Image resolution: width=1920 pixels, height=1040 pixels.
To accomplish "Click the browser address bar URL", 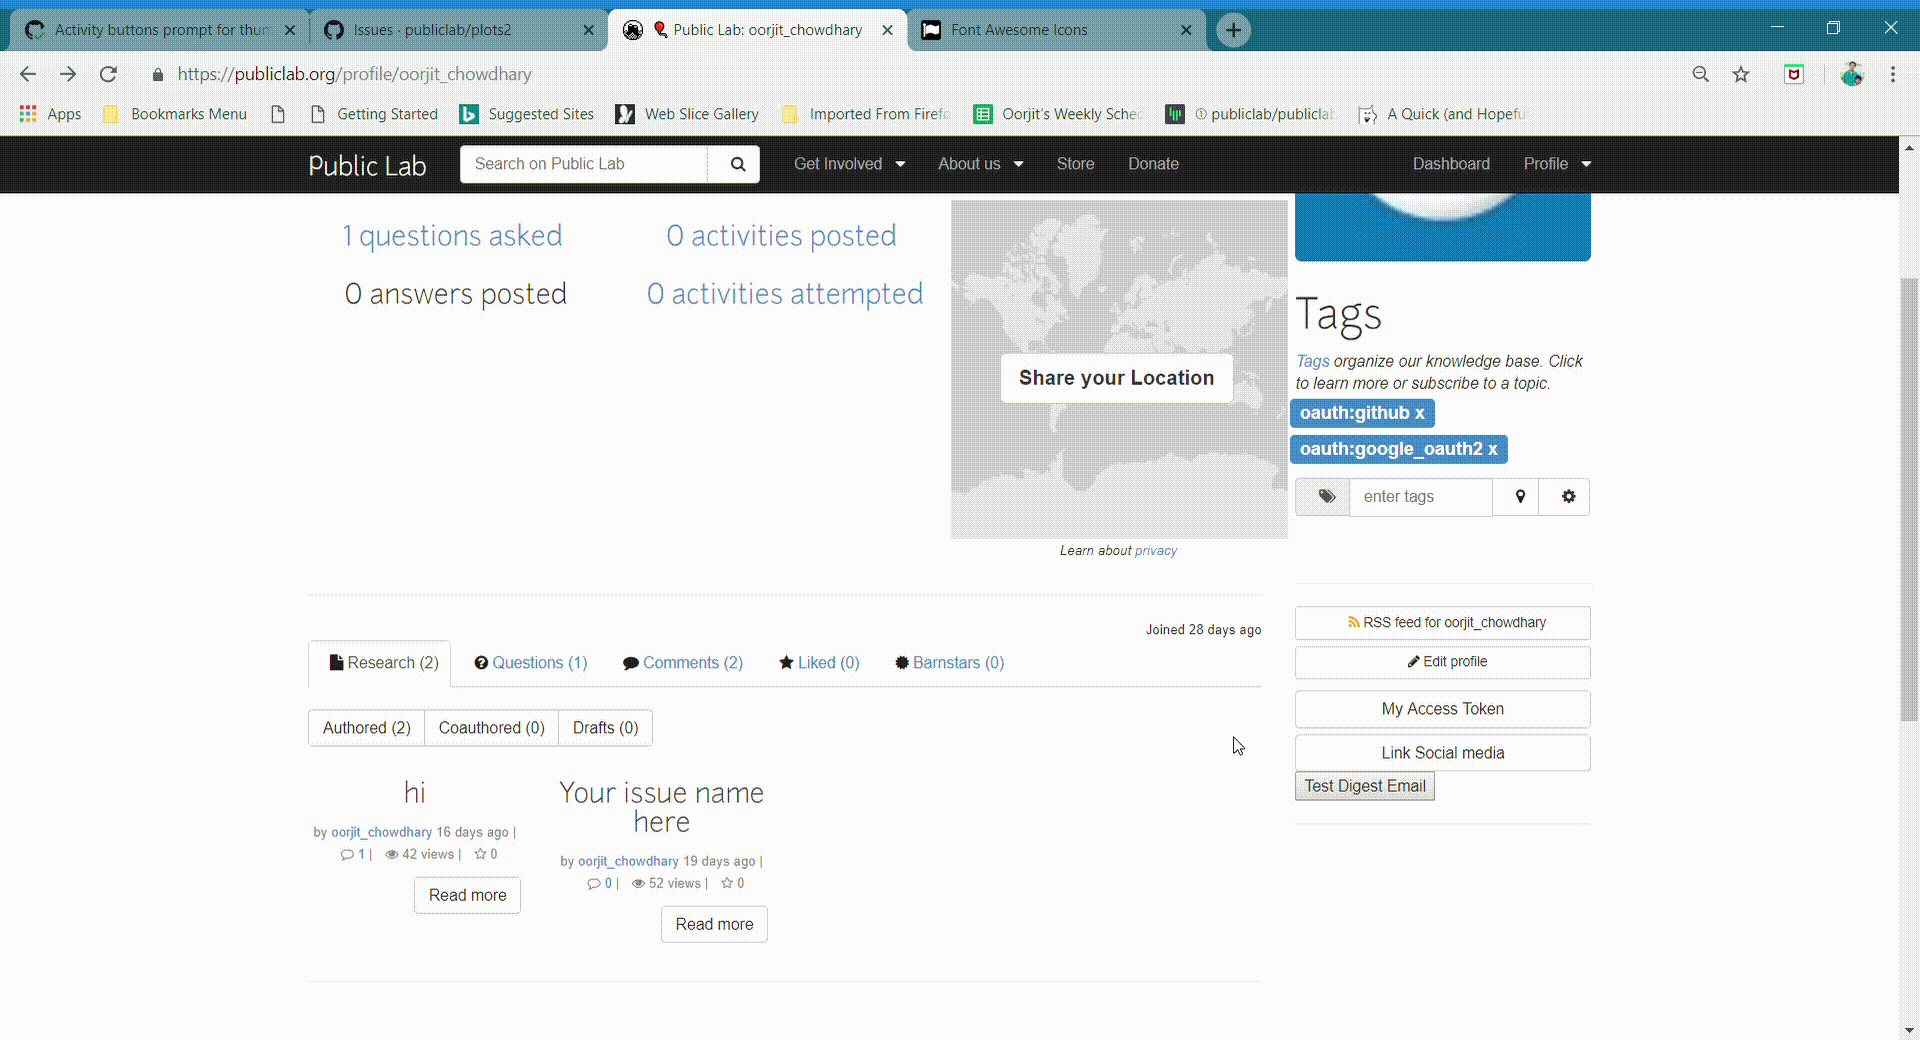I will click(x=354, y=74).
